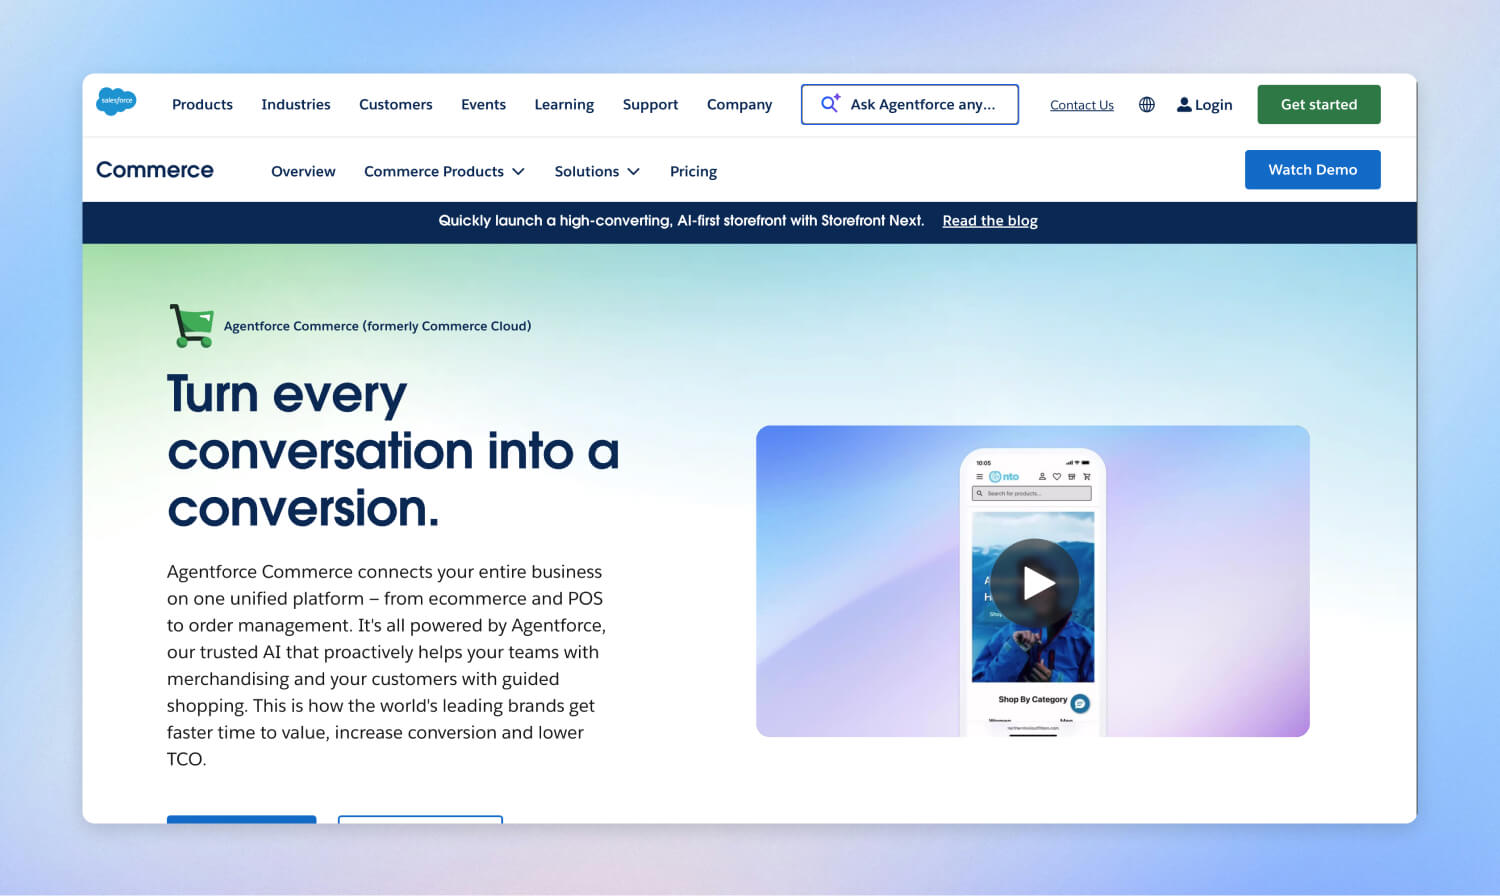Click the Agentforce search sparkle icon
Viewport: 1500px width, 896px height.
[830, 103]
